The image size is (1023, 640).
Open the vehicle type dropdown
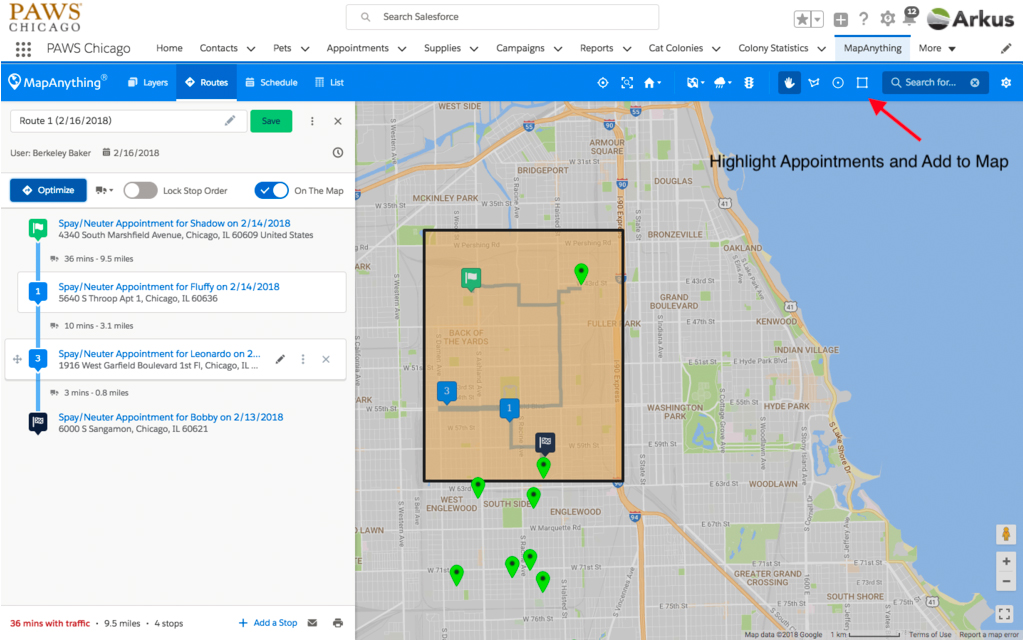pos(104,190)
